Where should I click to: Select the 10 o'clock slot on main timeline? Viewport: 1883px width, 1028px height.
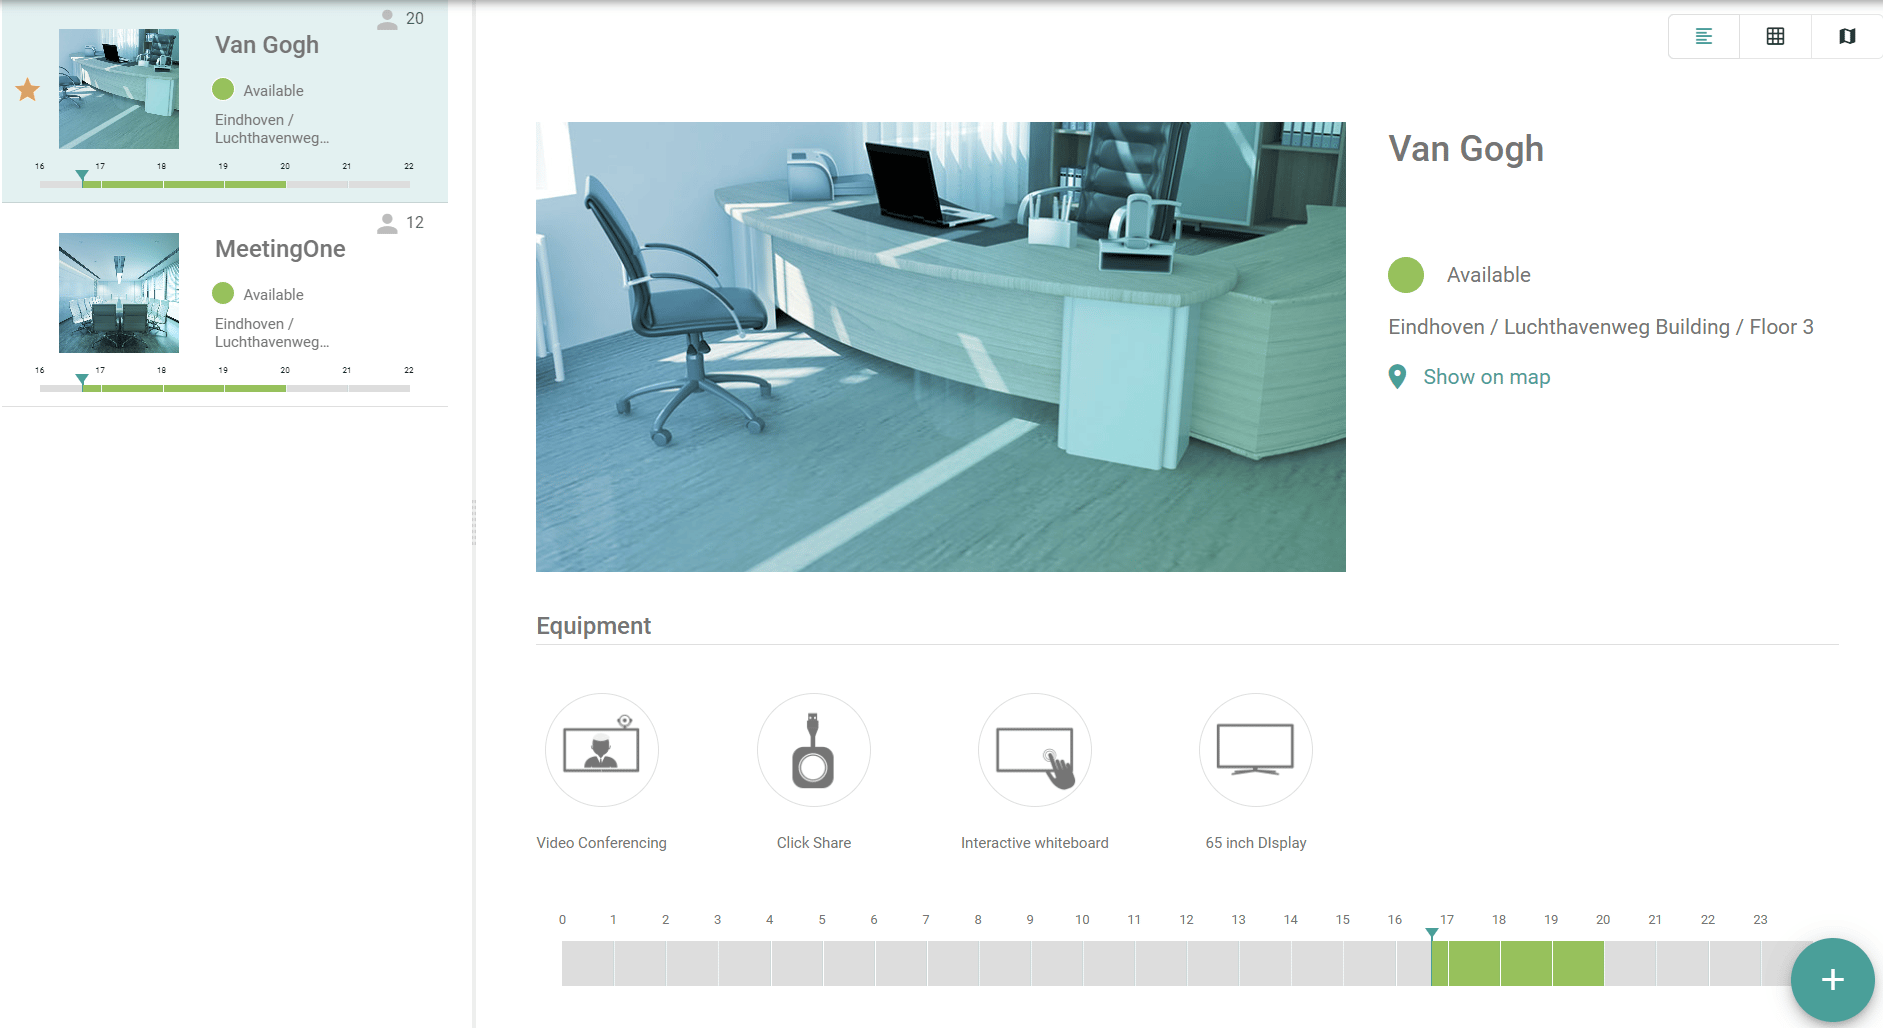point(1109,963)
